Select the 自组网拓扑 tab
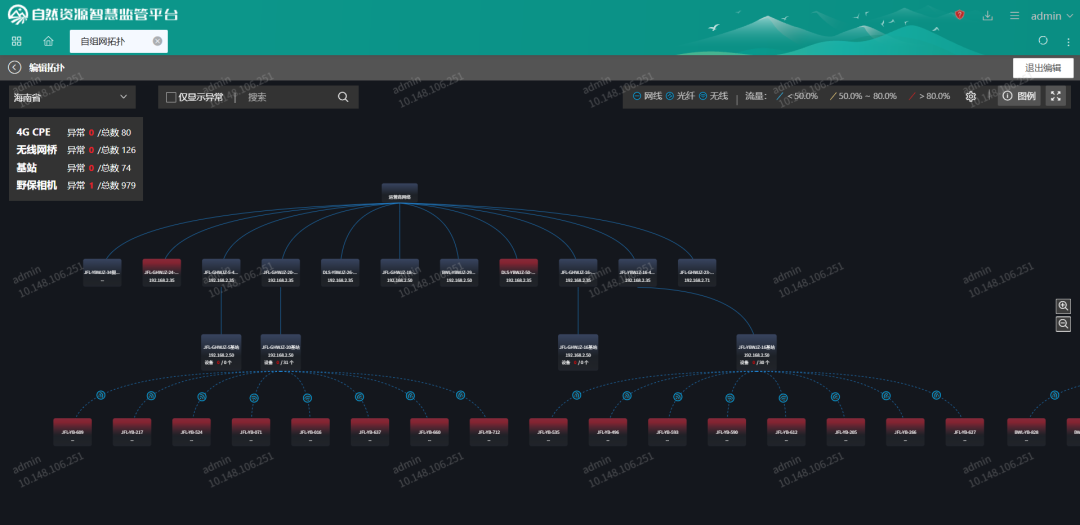 pyautogui.click(x=103, y=41)
